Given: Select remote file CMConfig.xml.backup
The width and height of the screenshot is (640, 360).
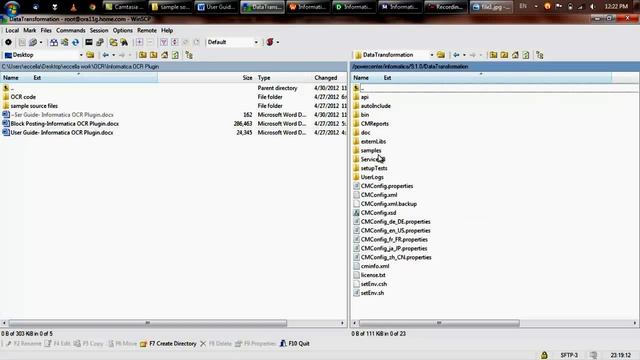Looking at the screenshot, I should (x=389, y=204).
